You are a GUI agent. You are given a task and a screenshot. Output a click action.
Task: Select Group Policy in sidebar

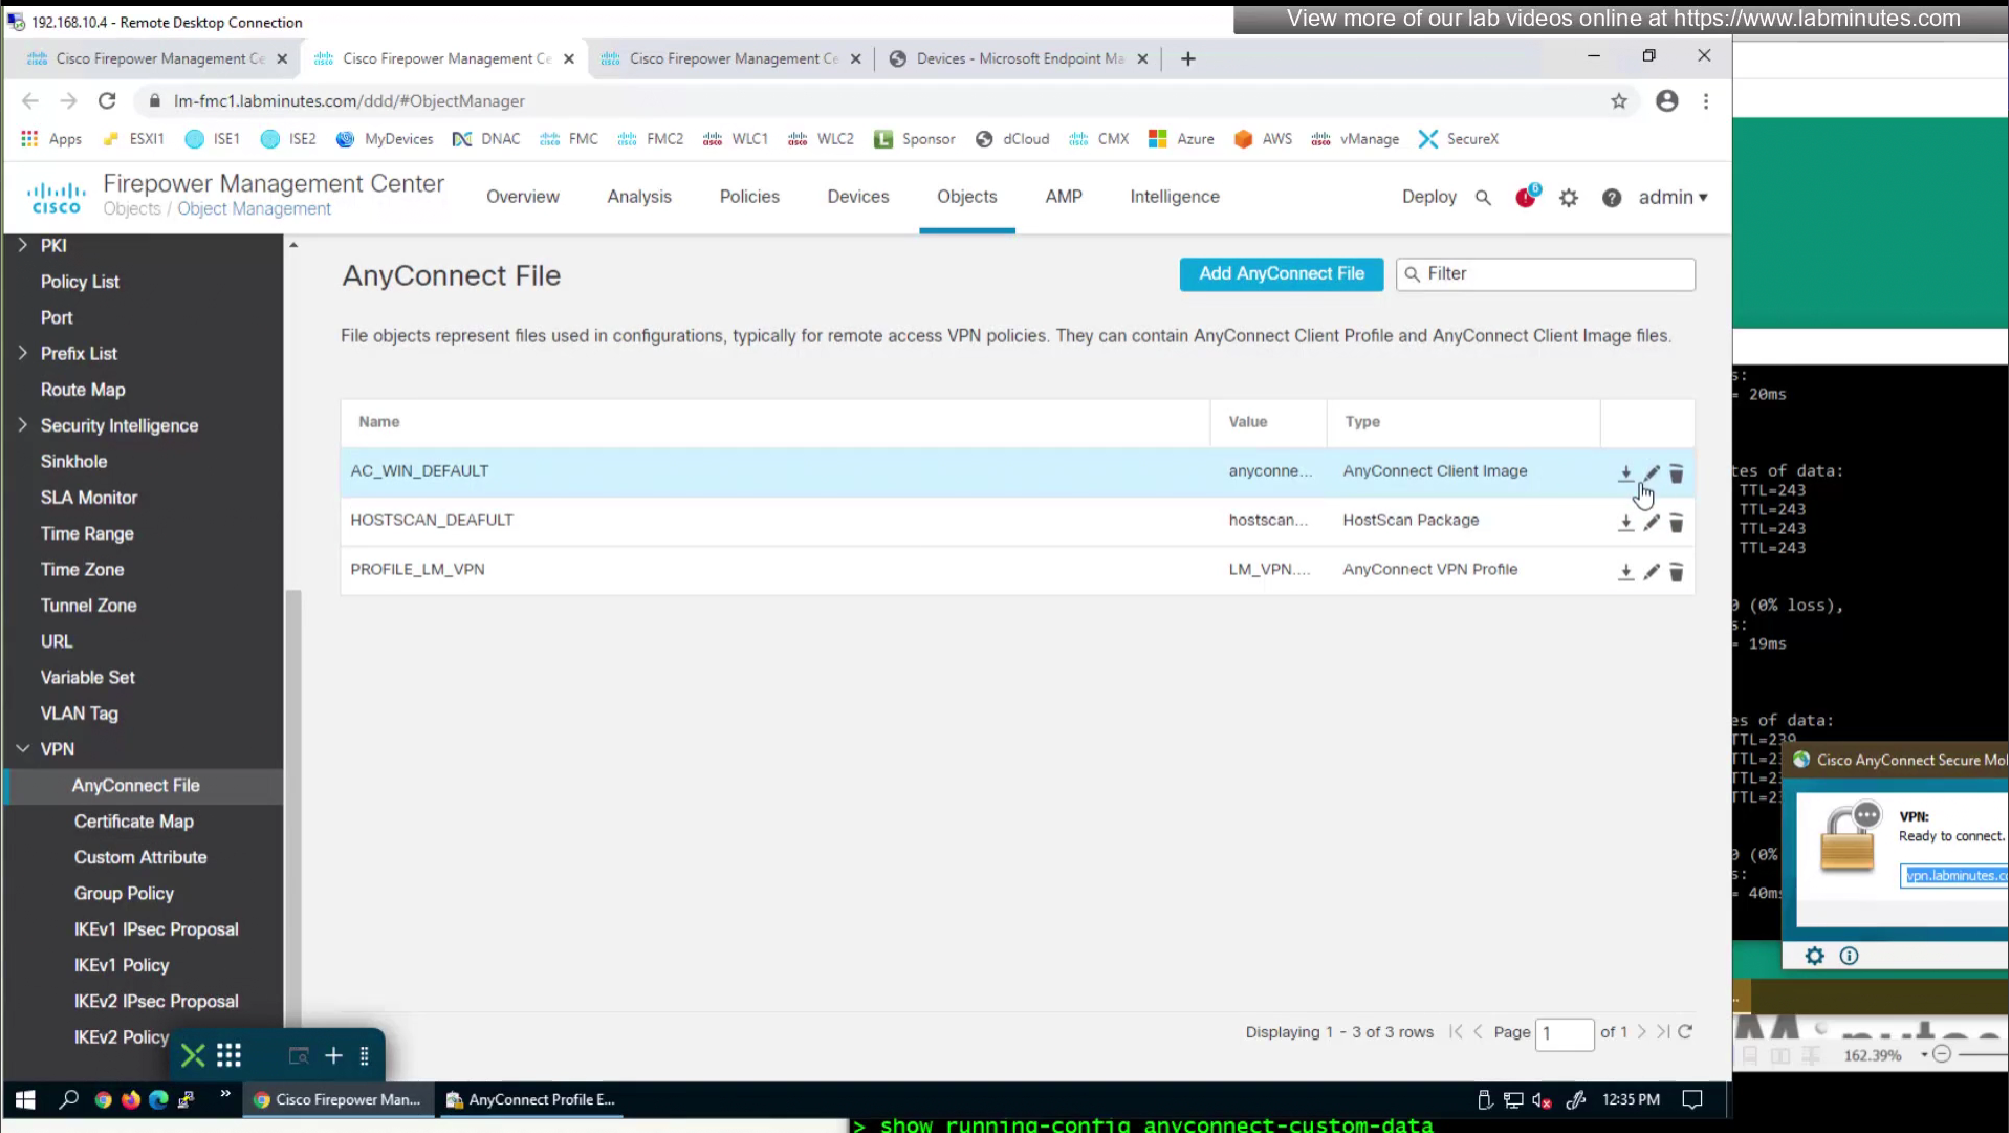(x=124, y=893)
